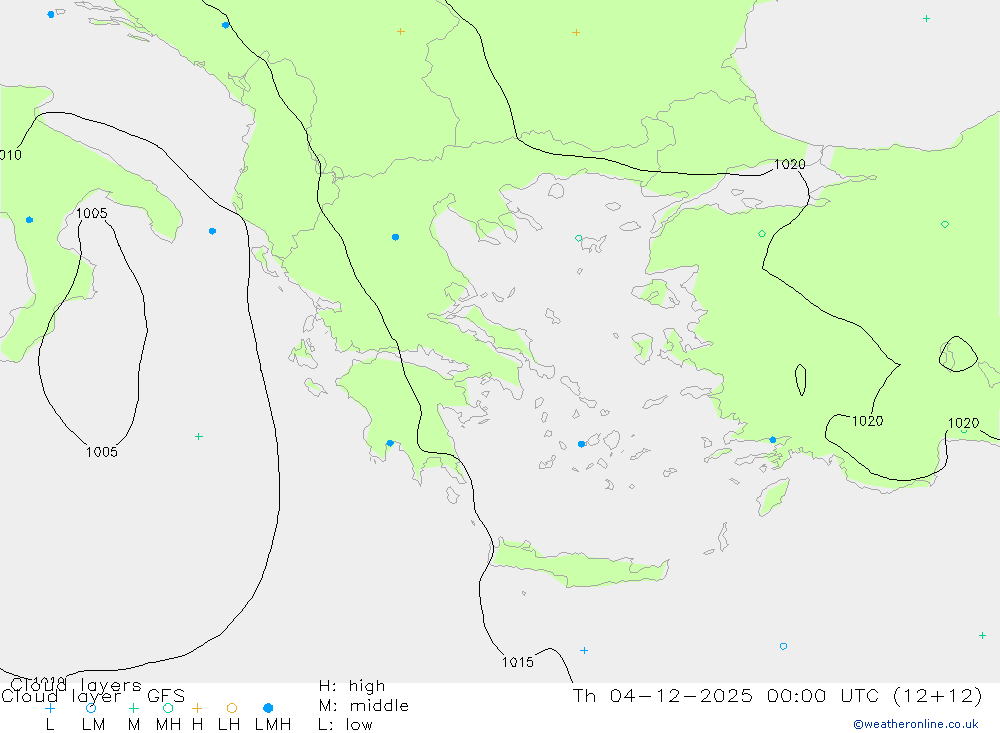This screenshot has height=733, width=1000.
Task: Click the green circle MH legend symbol
Action: click(x=168, y=708)
